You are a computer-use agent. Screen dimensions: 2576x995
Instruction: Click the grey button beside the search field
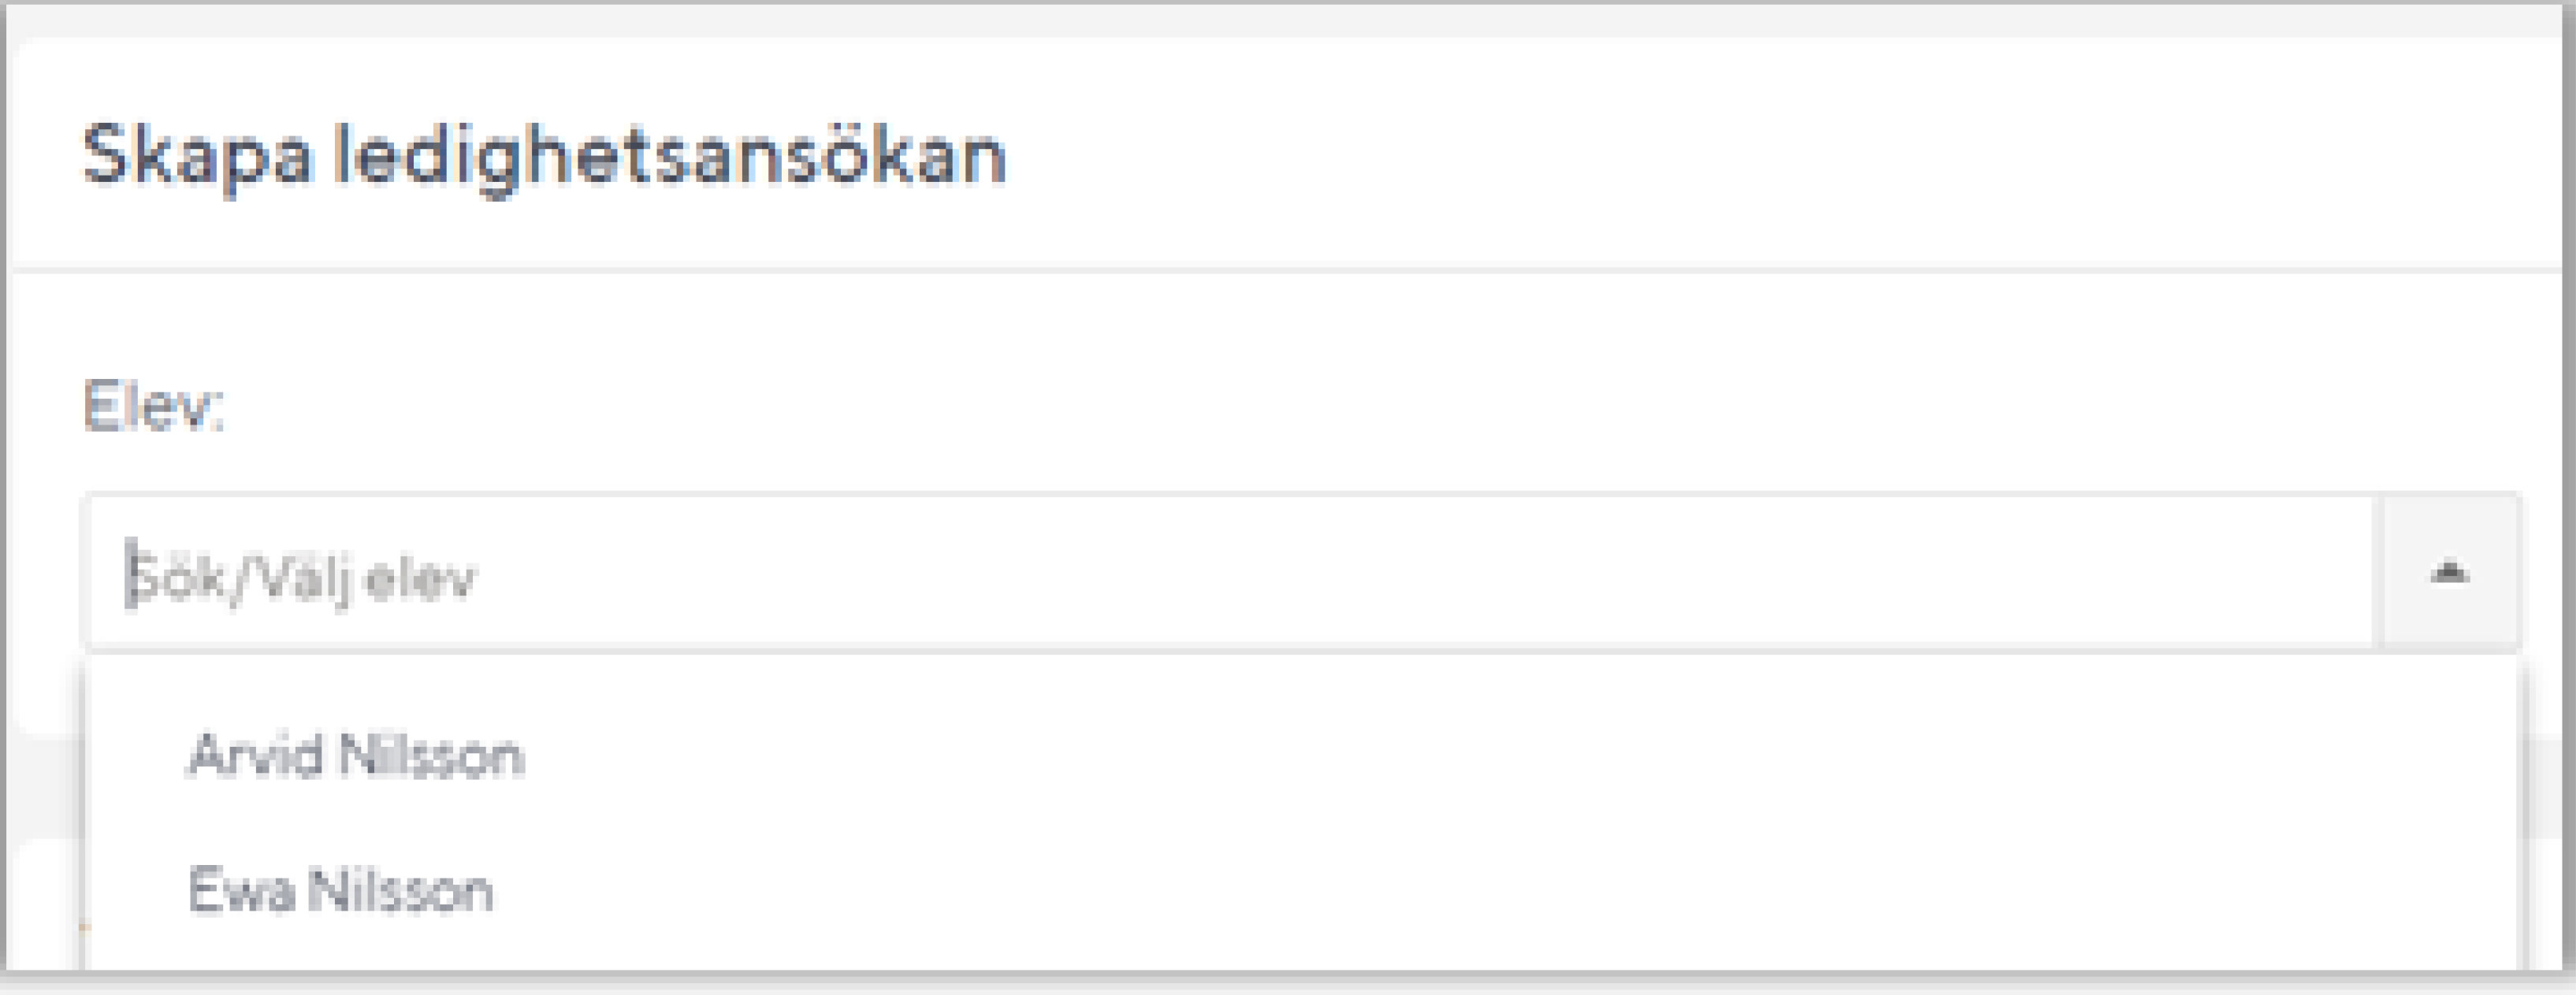coord(2450,573)
